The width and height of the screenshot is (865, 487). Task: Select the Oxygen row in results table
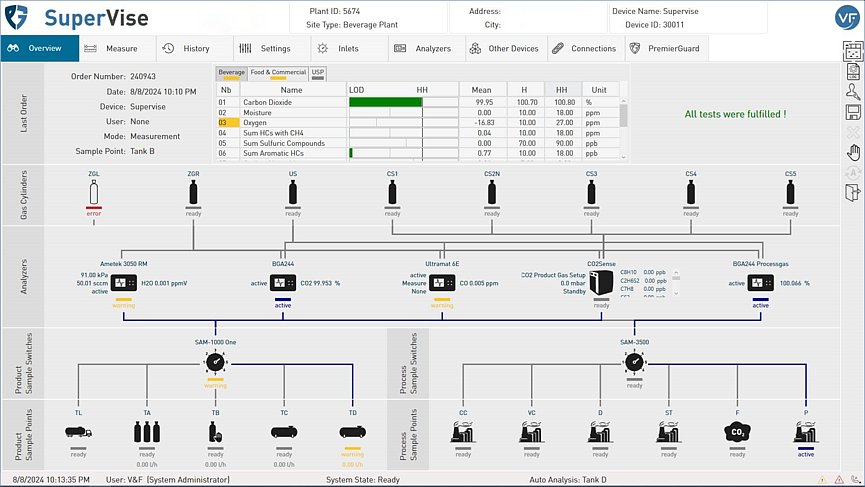(x=257, y=123)
